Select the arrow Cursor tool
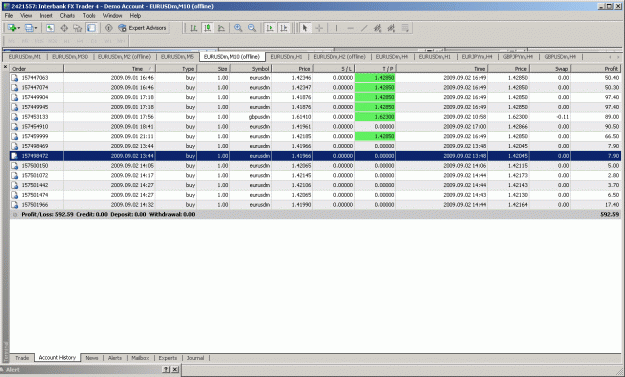625x377 pixels. coord(305,28)
